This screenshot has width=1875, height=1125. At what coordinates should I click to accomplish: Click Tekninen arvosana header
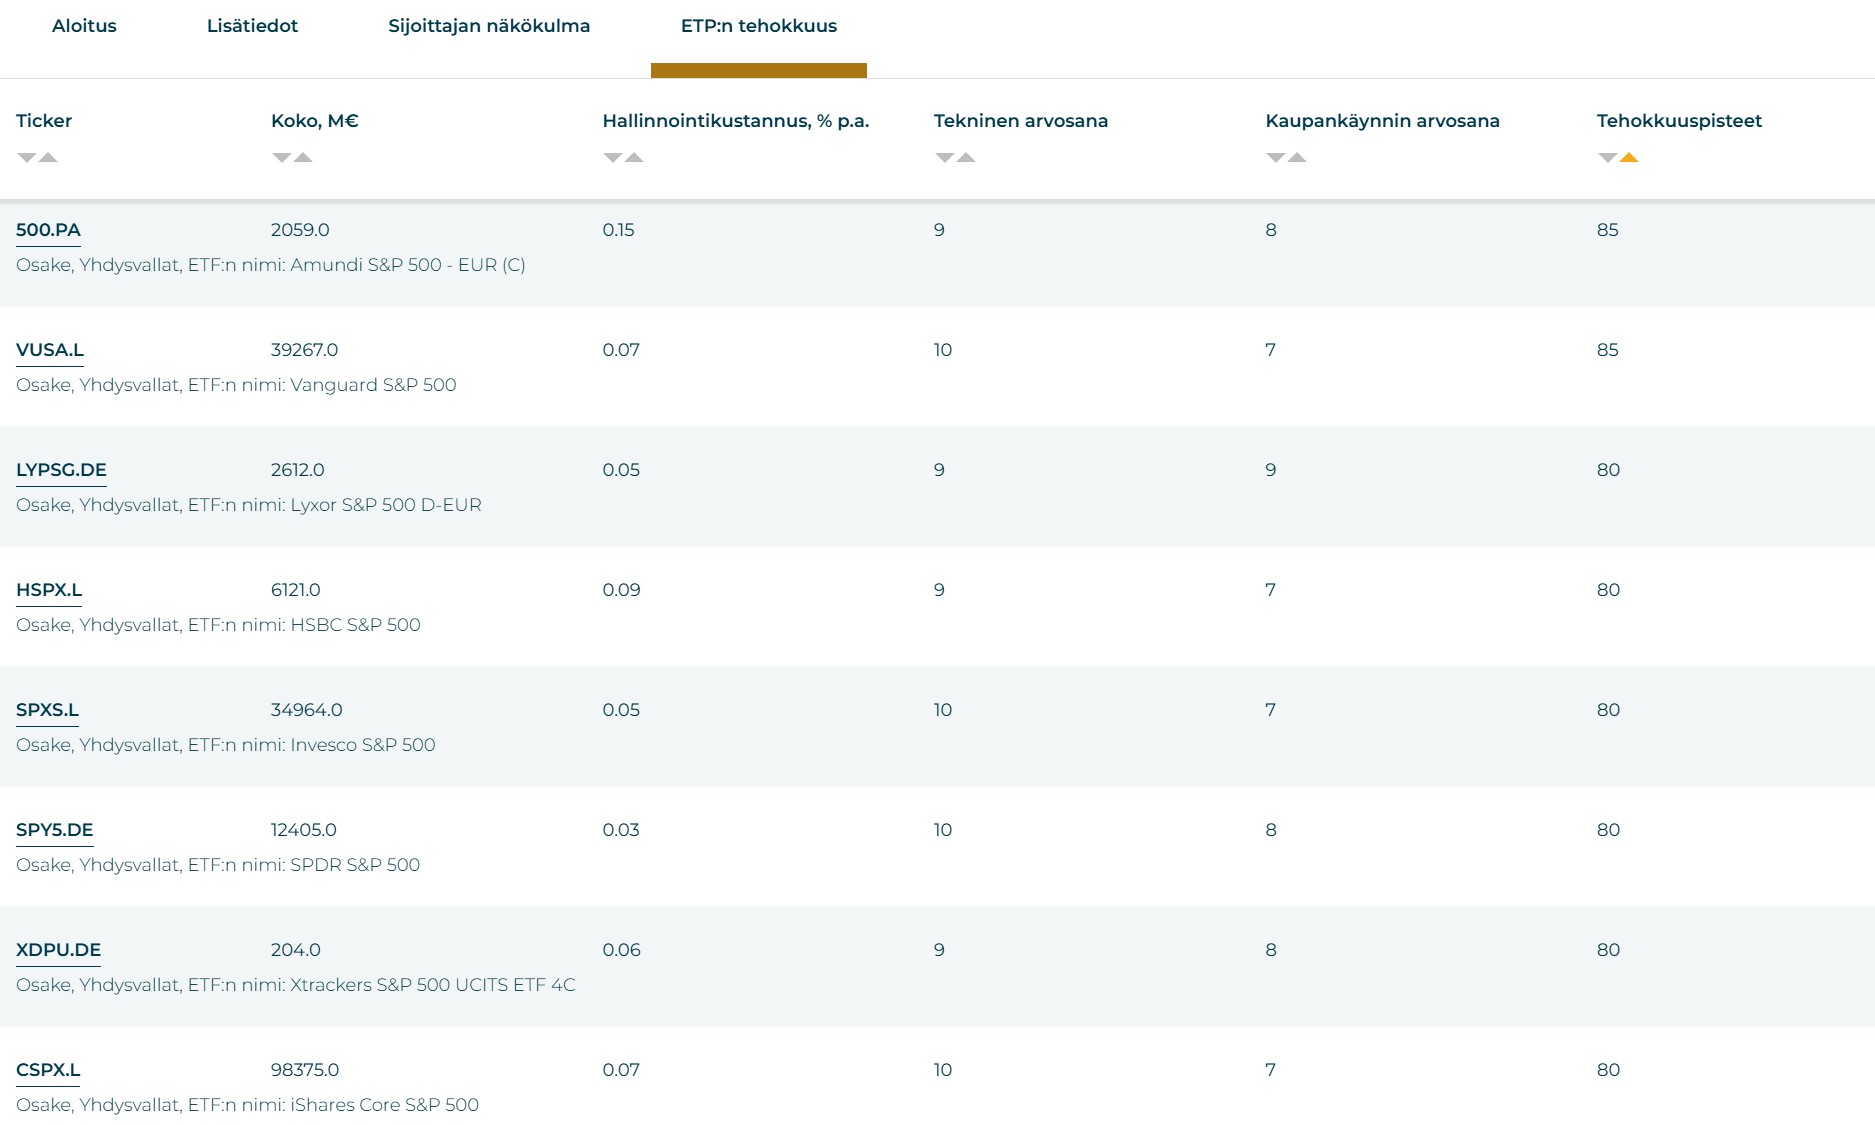[1021, 121]
